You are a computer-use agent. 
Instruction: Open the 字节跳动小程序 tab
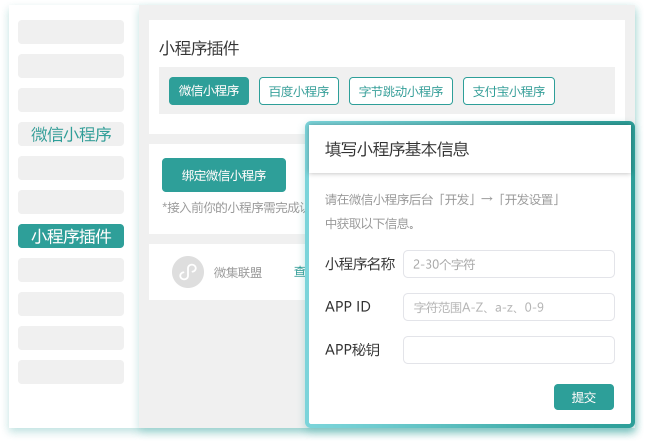[x=401, y=91]
